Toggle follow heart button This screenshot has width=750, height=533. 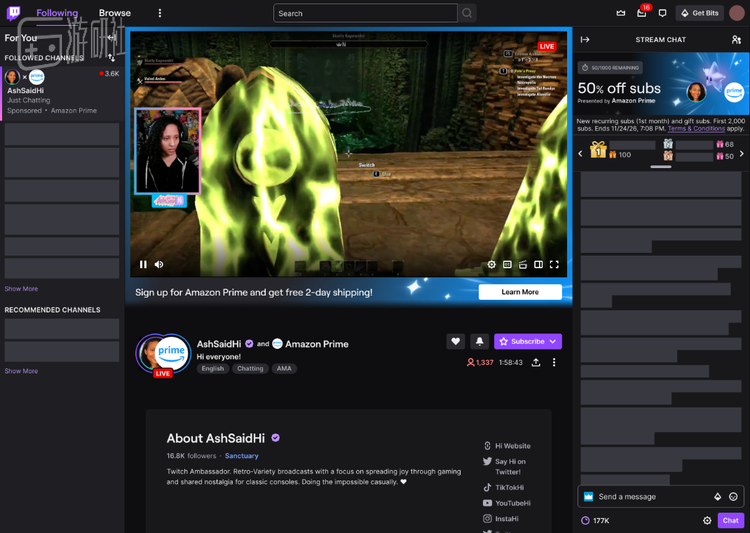coord(455,341)
